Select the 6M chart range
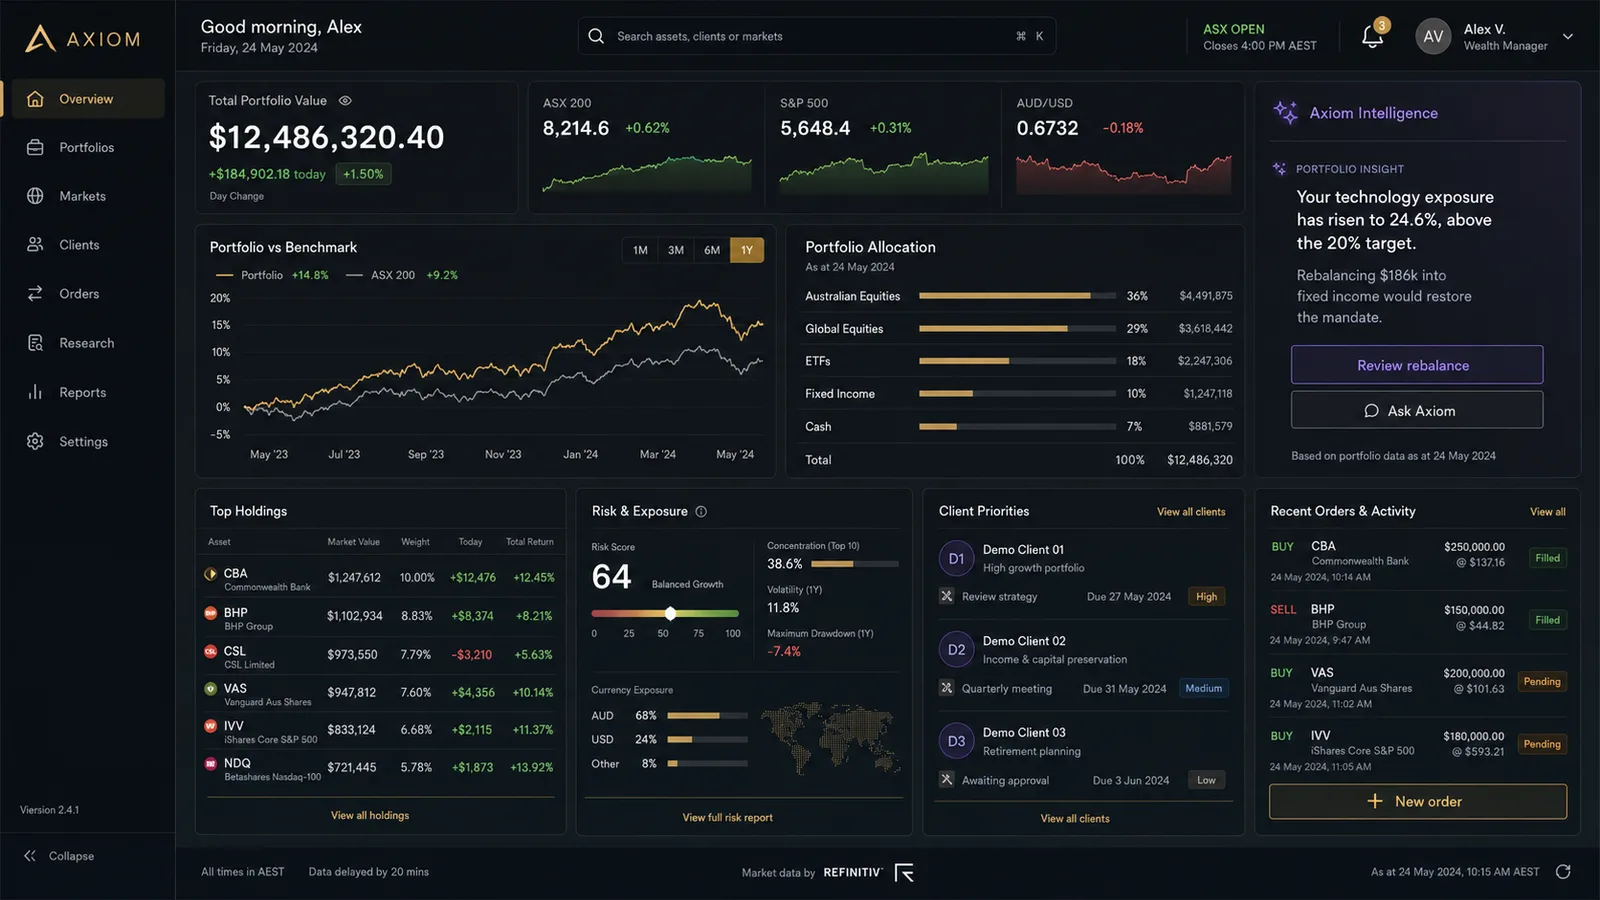This screenshot has height=900, width=1600. pos(712,250)
